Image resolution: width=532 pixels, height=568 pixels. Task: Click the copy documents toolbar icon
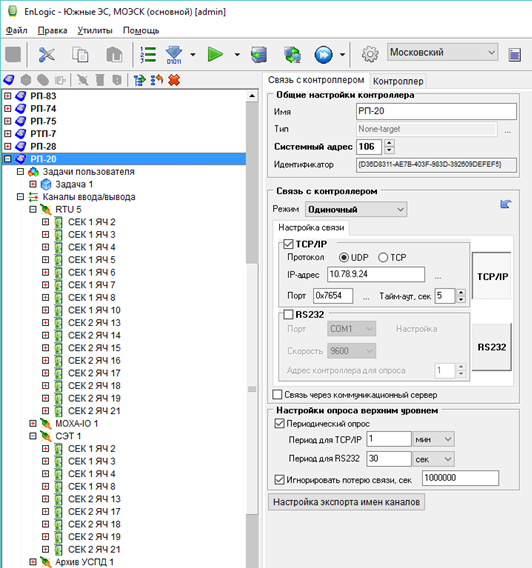coord(80,55)
